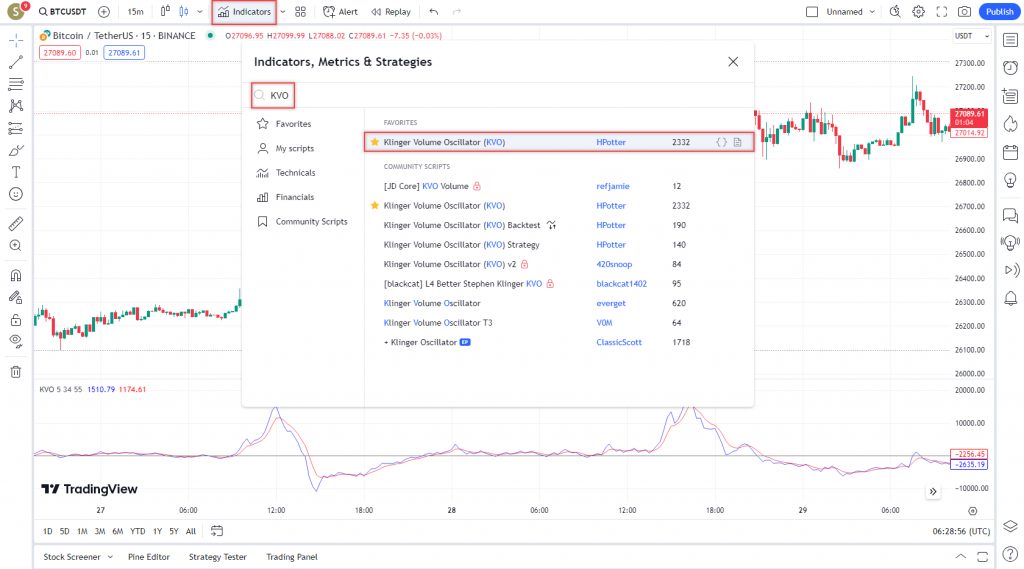Expand the chart style dropdown arrow
Screen dimensions: 1024x569
point(200,12)
